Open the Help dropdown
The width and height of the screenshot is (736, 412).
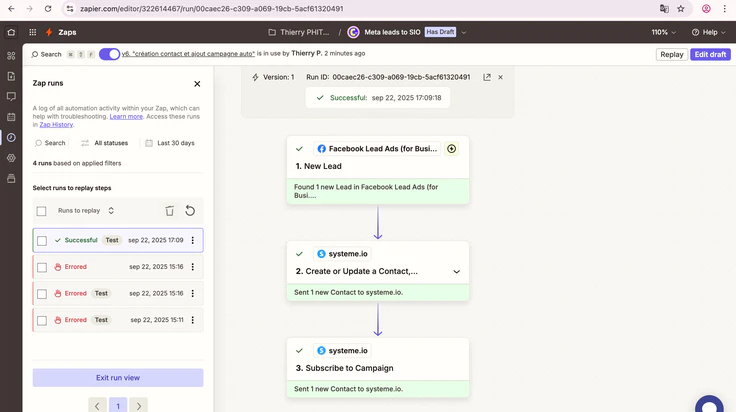point(709,32)
